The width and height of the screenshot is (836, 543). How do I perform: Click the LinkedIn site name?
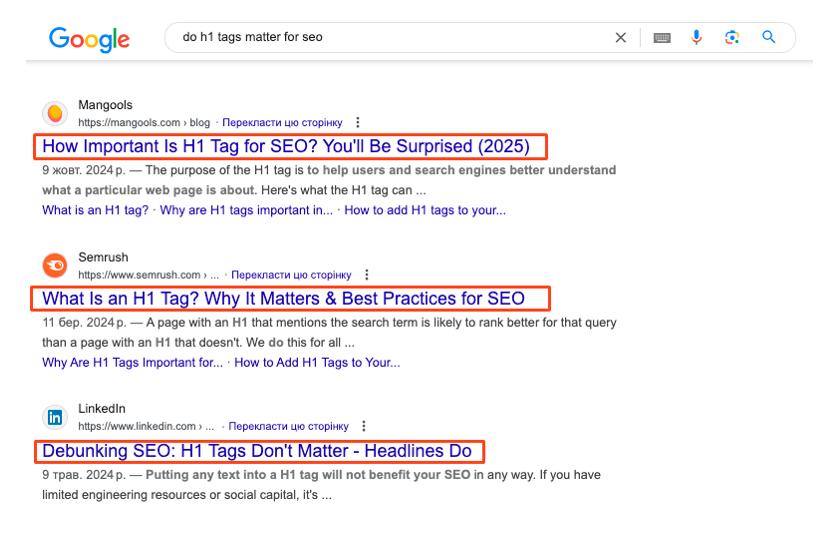coord(102,409)
